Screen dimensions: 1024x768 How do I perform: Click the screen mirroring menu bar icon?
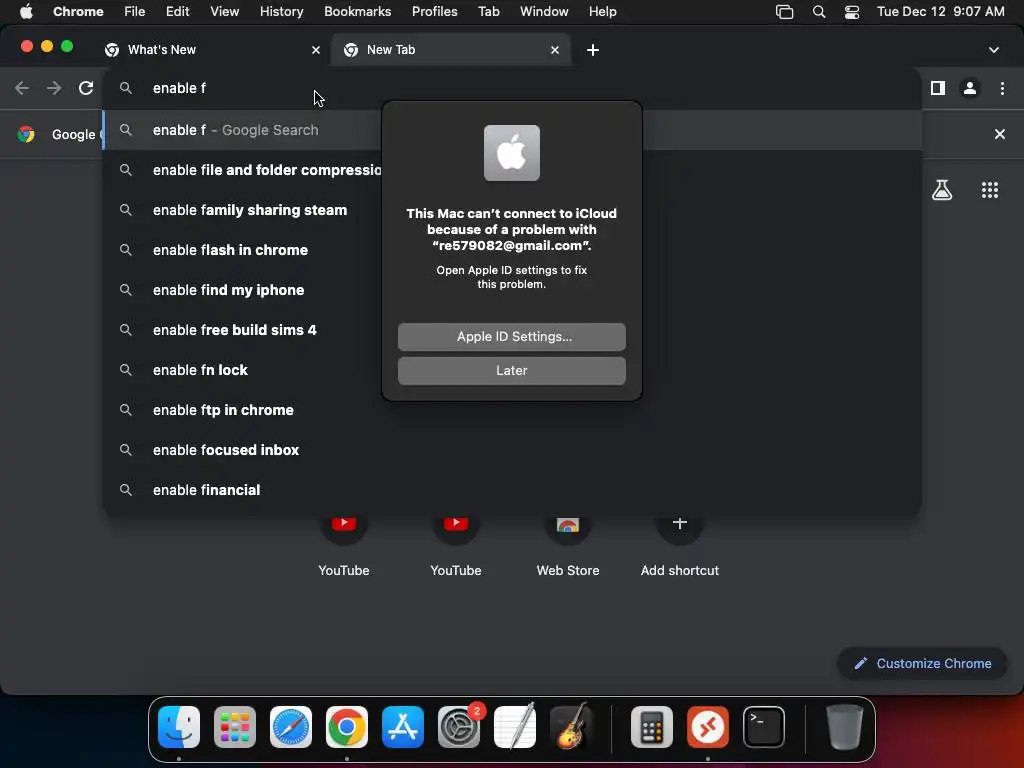pos(784,12)
